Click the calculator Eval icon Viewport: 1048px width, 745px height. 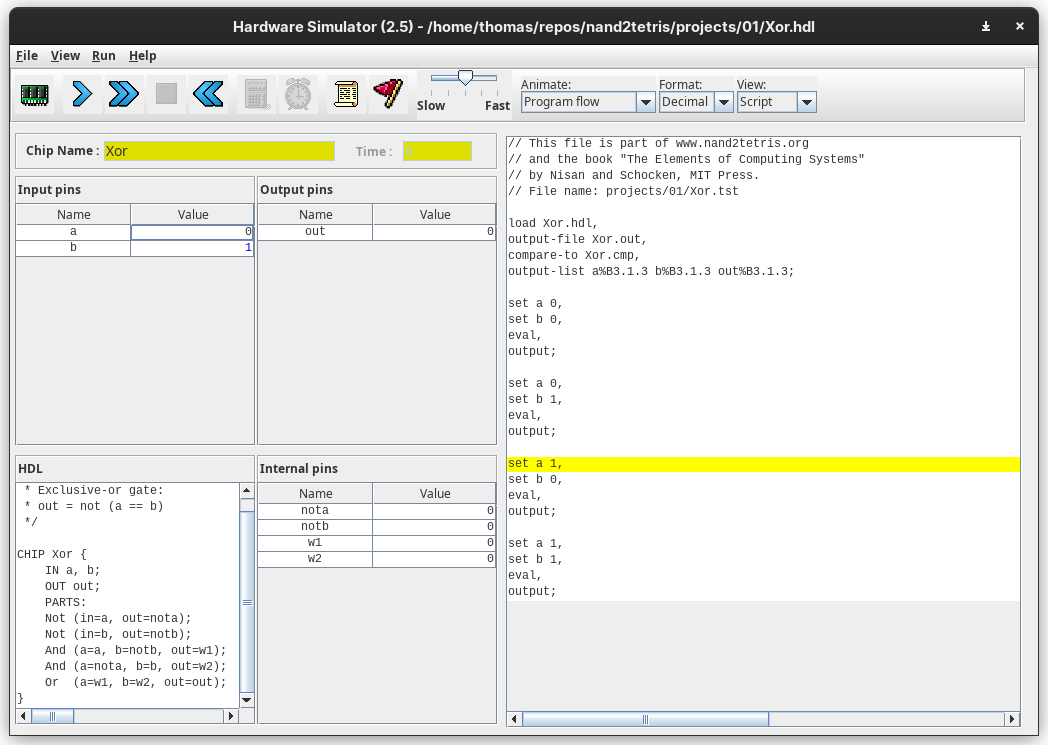click(256, 94)
